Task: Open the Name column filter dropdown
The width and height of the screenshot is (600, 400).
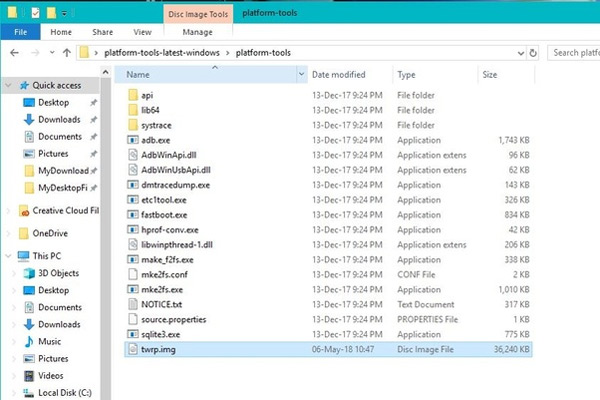Action: tap(302, 74)
